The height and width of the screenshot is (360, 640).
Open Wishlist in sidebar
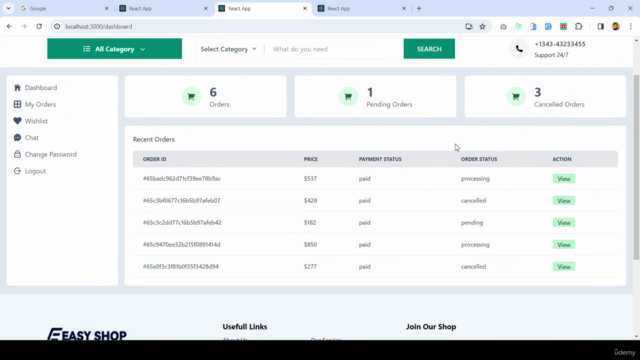(36, 121)
